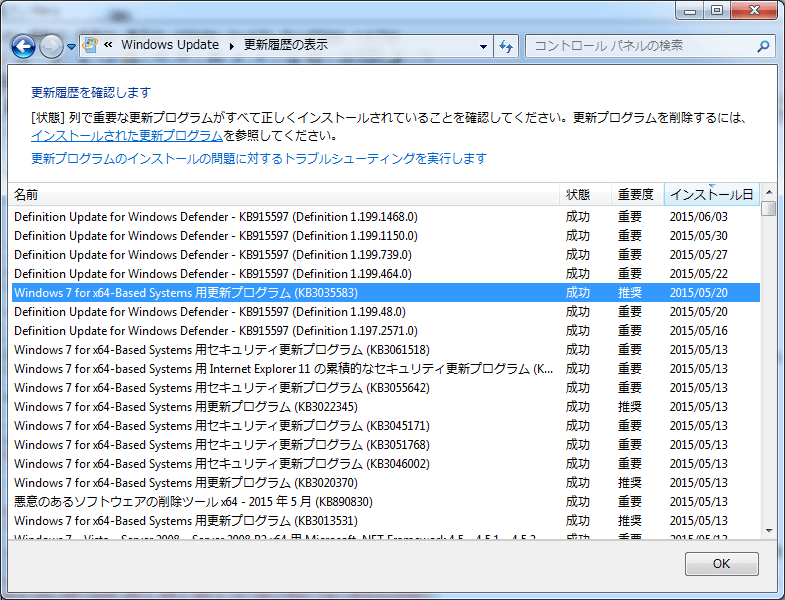Select update KB3022345 row
The image size is (785, 600).
[x=386, y=407]
